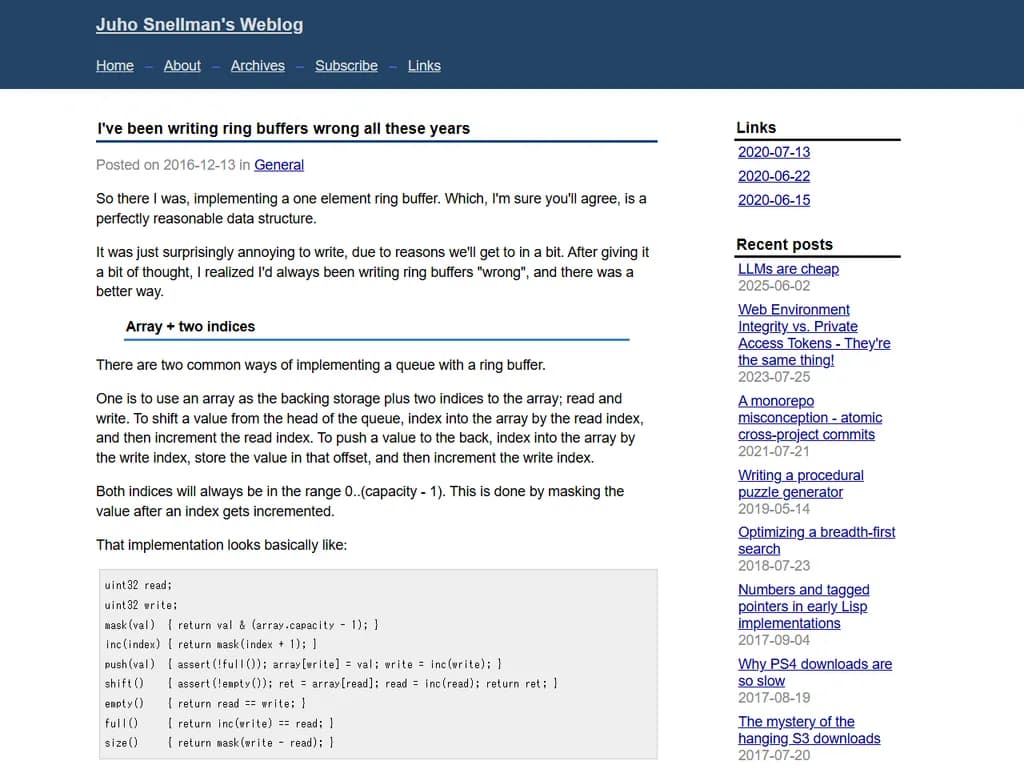Screen dimensions: 1024x768
Task: Open the Links navigation item
Action: [x=424, y=65]
